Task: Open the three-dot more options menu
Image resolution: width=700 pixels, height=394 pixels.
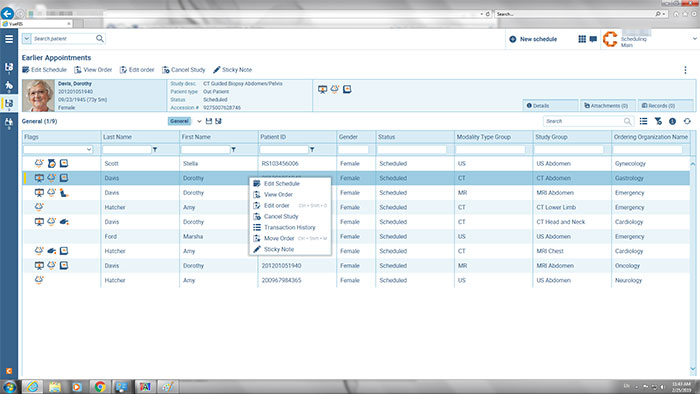Action: coord(685,70)
